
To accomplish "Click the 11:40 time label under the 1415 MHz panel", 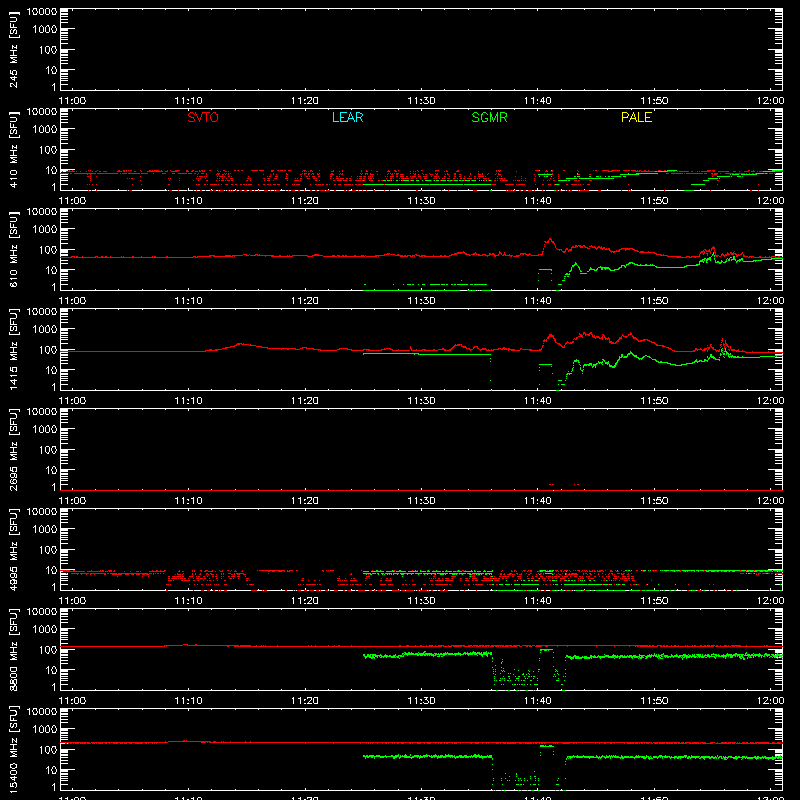I will 538,401.
